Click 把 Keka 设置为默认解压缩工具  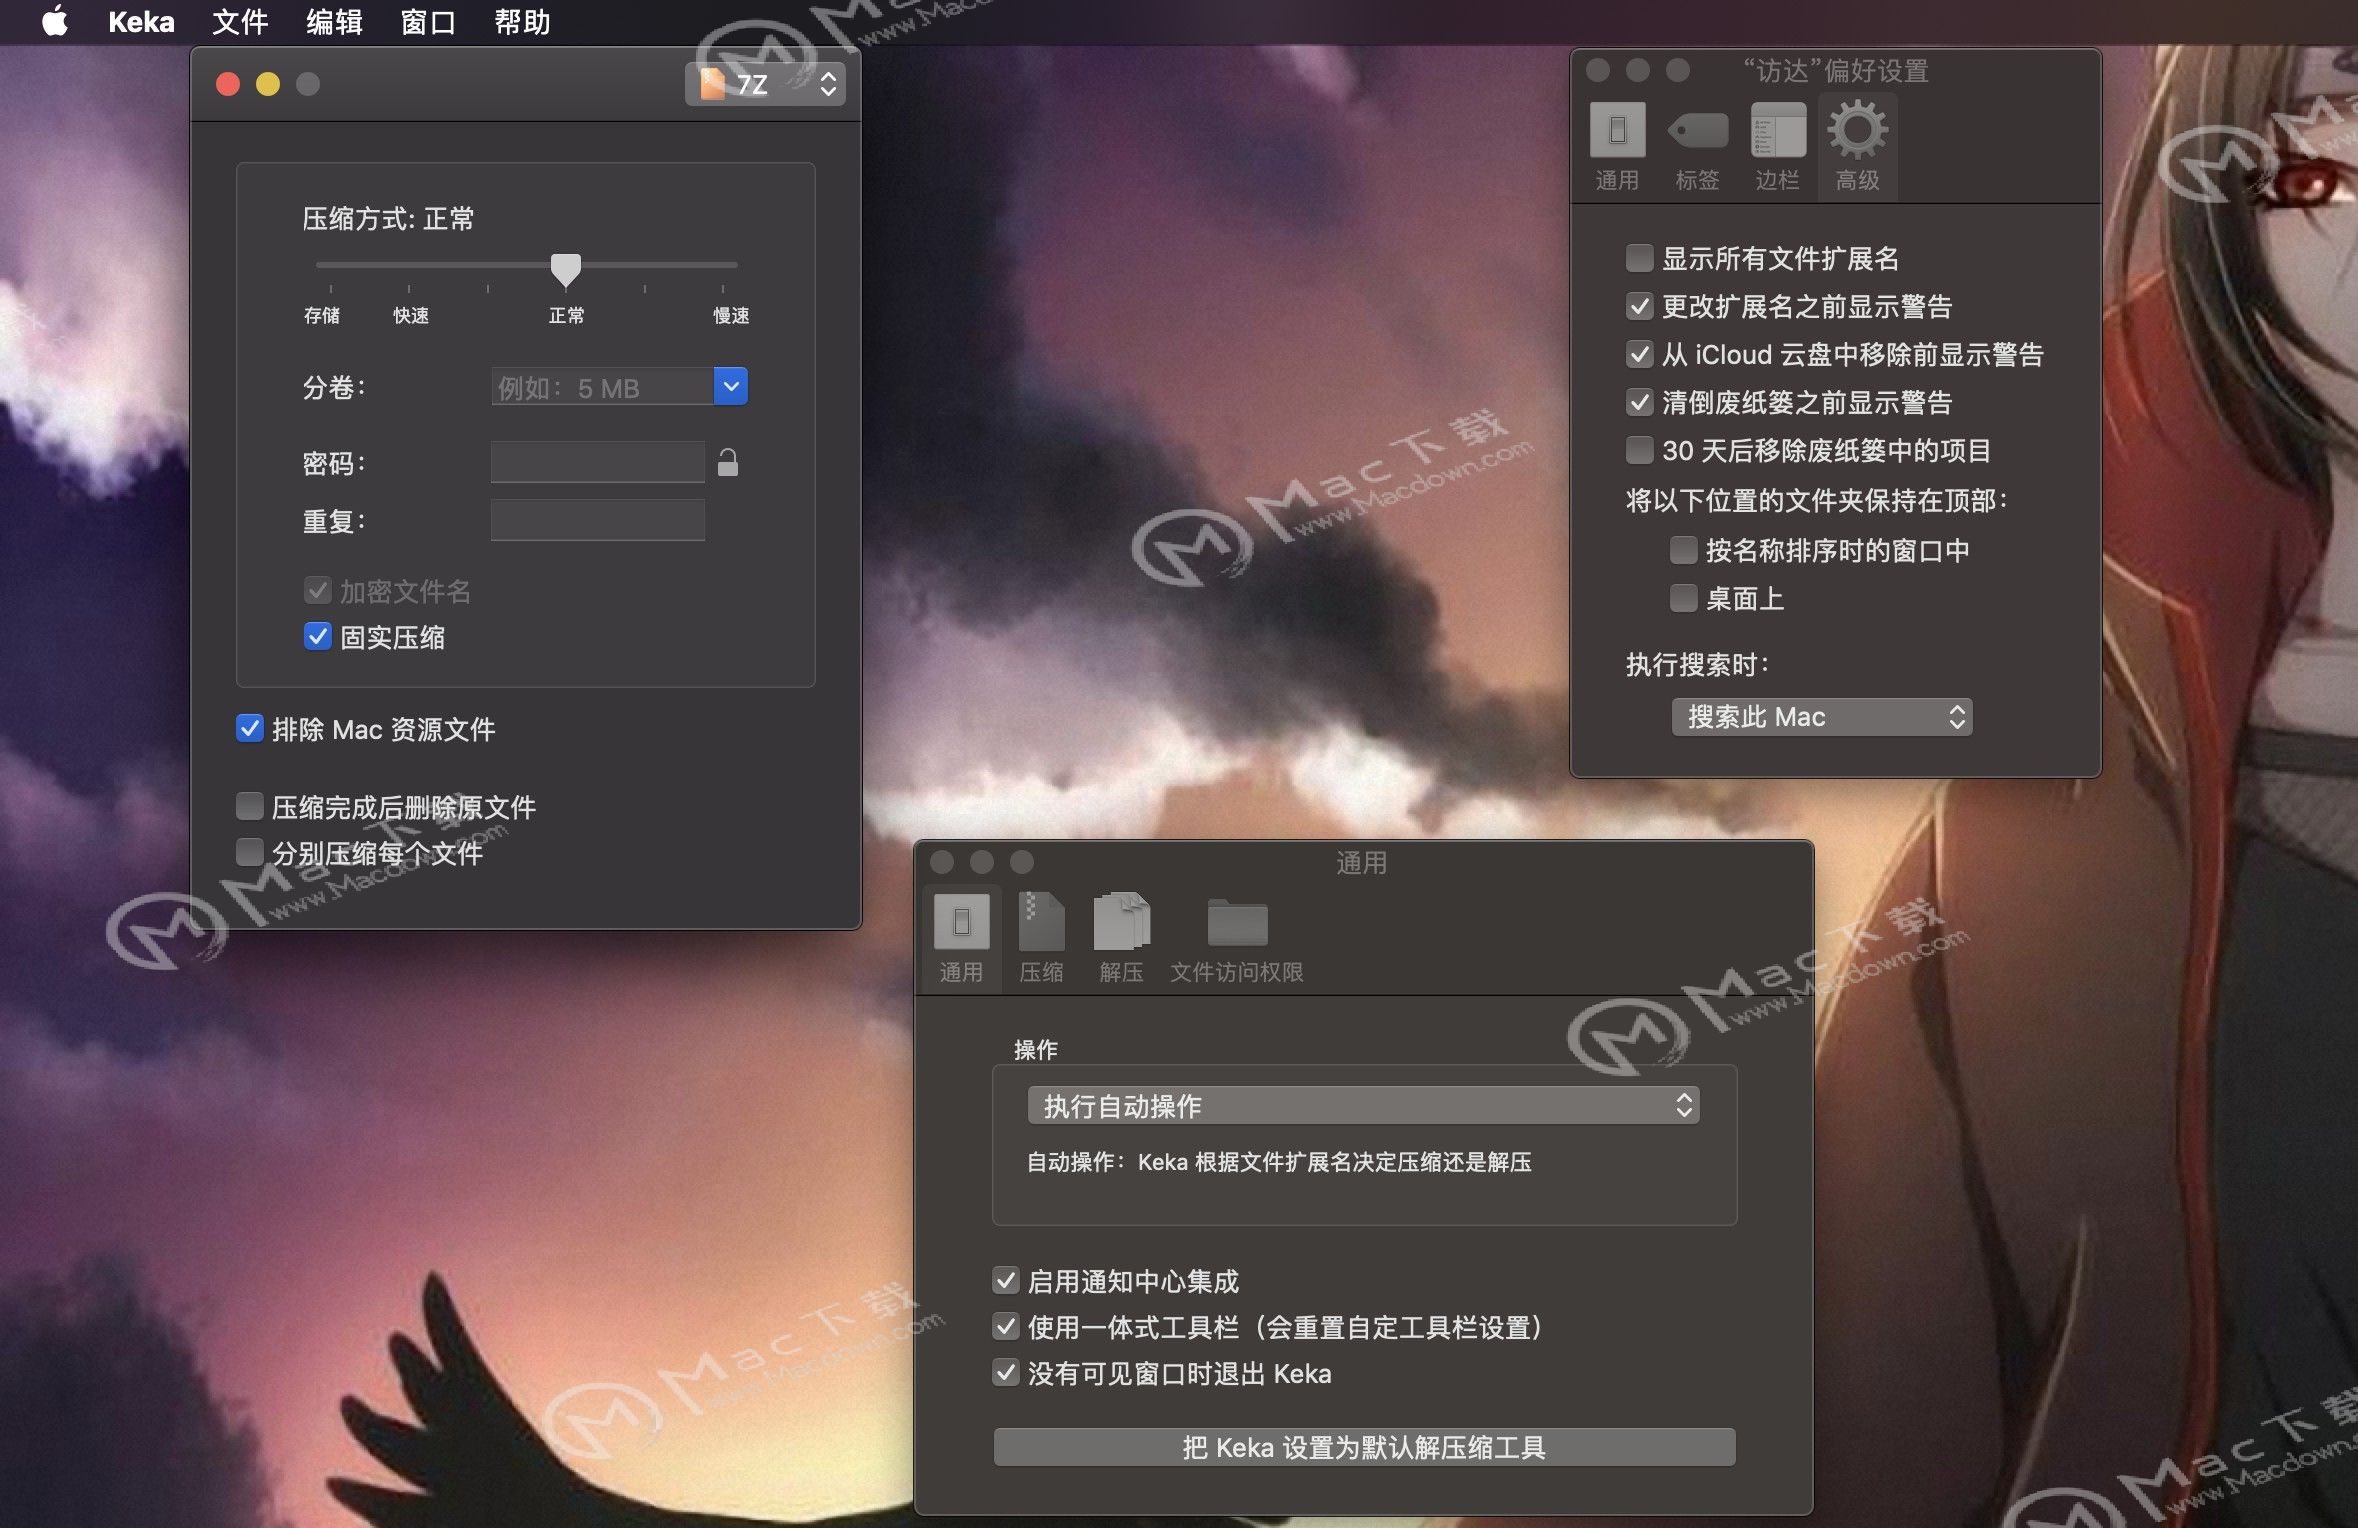[x=1364, y=1446]
